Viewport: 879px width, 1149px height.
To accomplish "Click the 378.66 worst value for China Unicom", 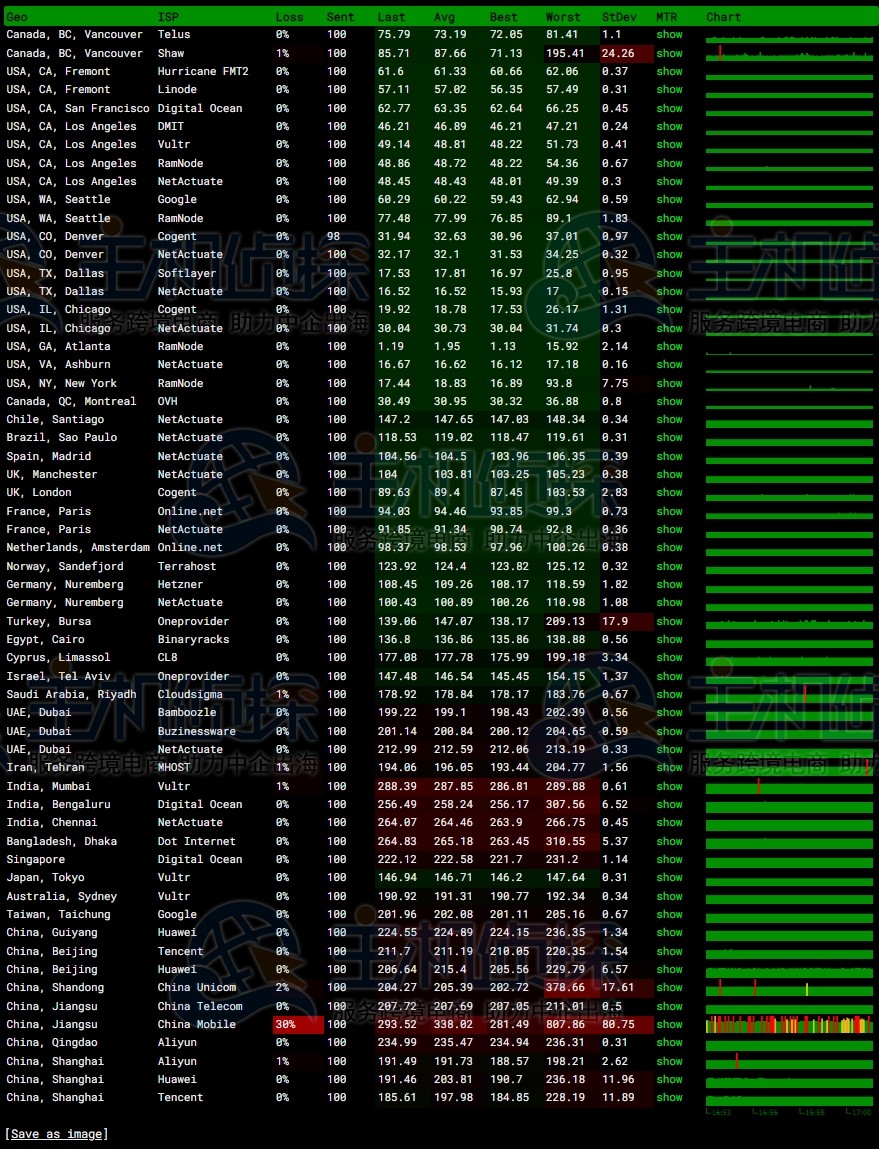I will [x=565, y=988].
